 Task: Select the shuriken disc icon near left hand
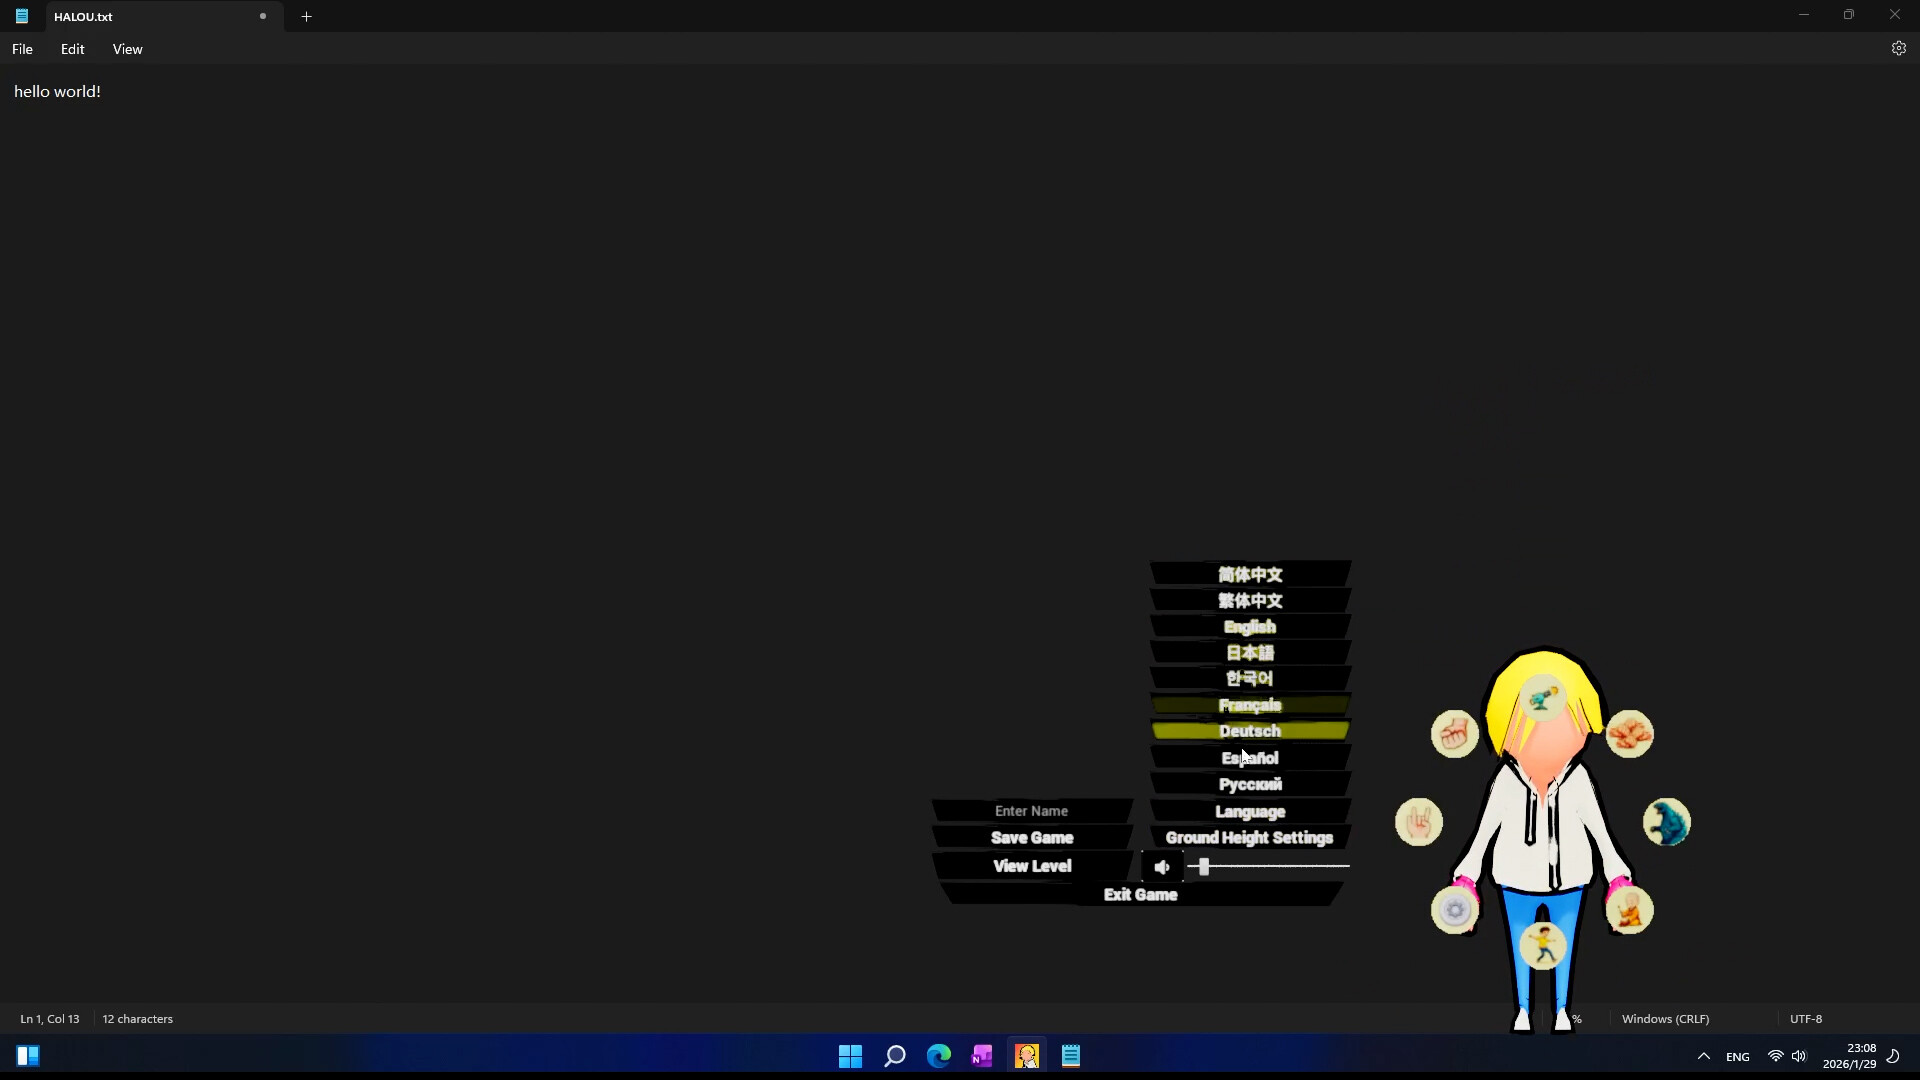(1455, 908)
